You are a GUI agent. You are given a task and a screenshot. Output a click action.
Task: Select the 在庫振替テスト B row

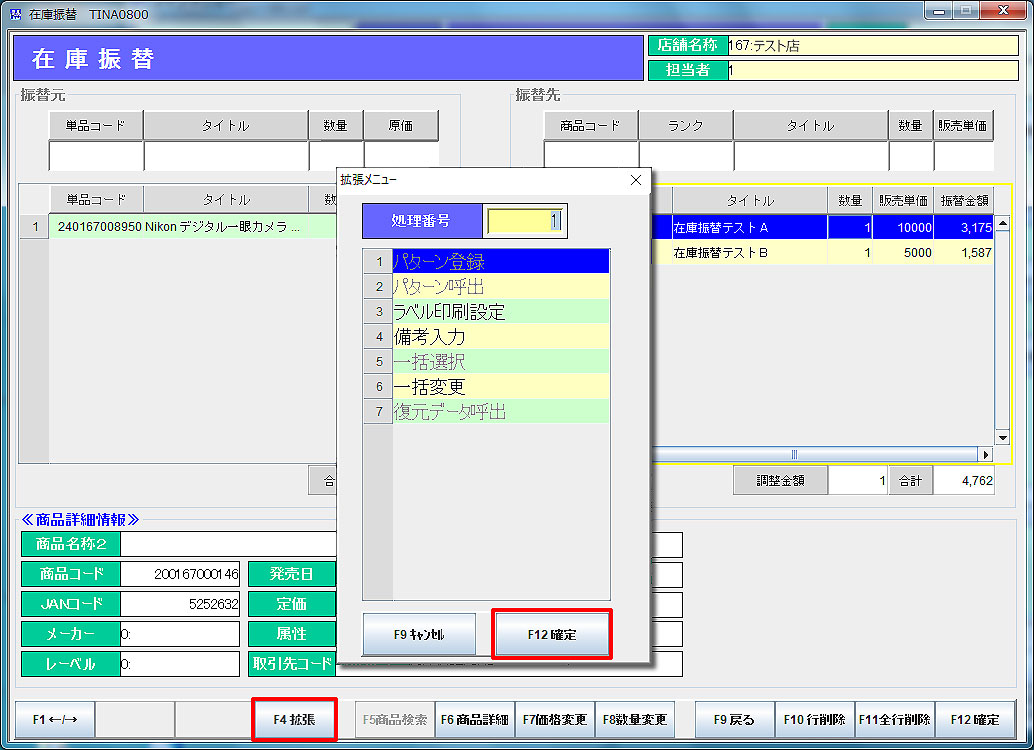click(748, 253)
